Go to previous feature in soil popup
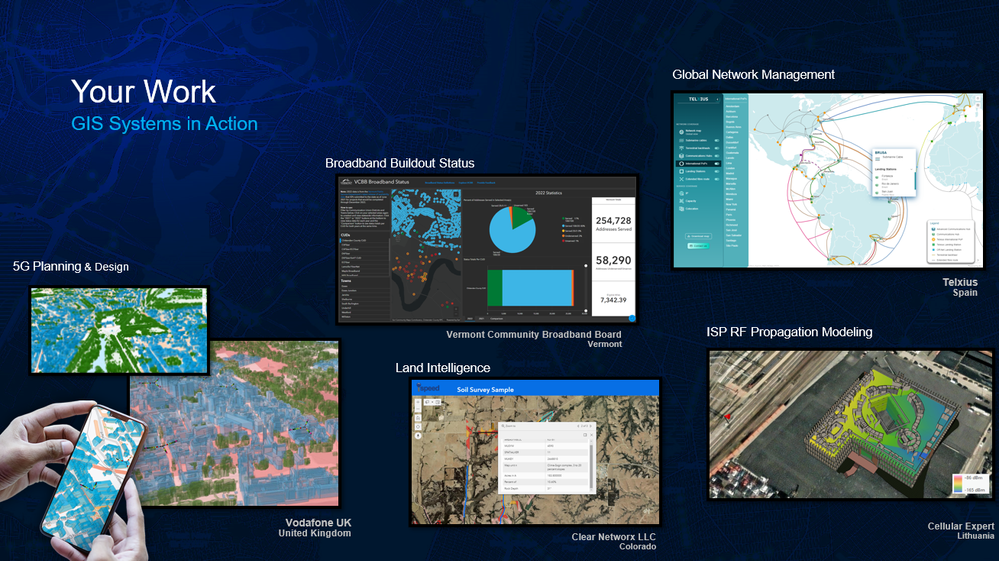 [578, 426]
